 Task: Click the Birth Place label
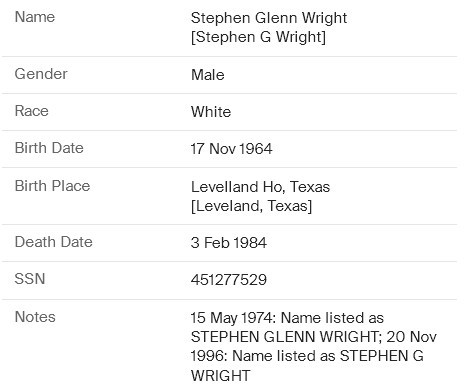pyautogui.click(x=53, y=186)
